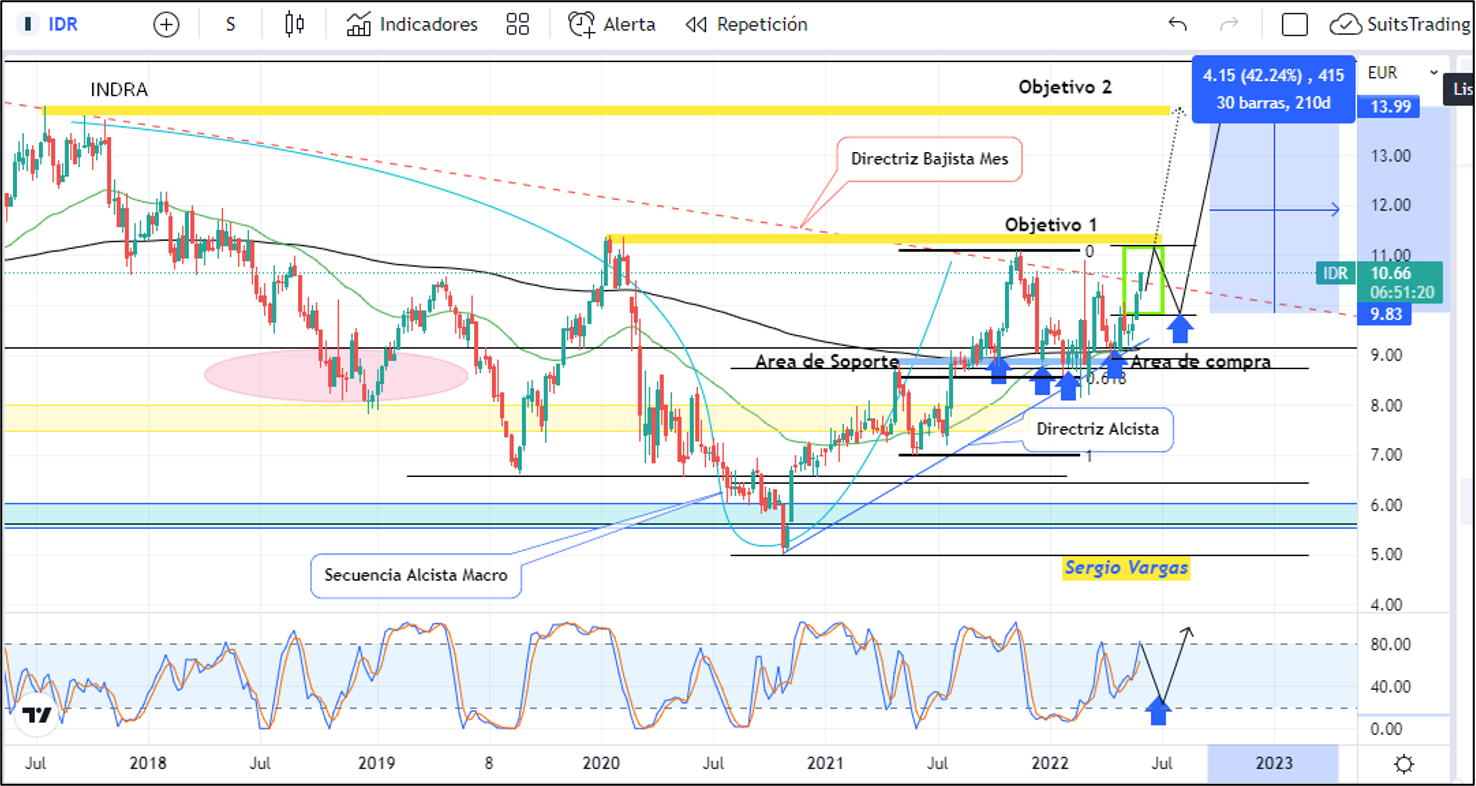Open the SuitsTrading saved layout menu
The width and height of the screenshot is (1476, 786).
pos(1399,25)
